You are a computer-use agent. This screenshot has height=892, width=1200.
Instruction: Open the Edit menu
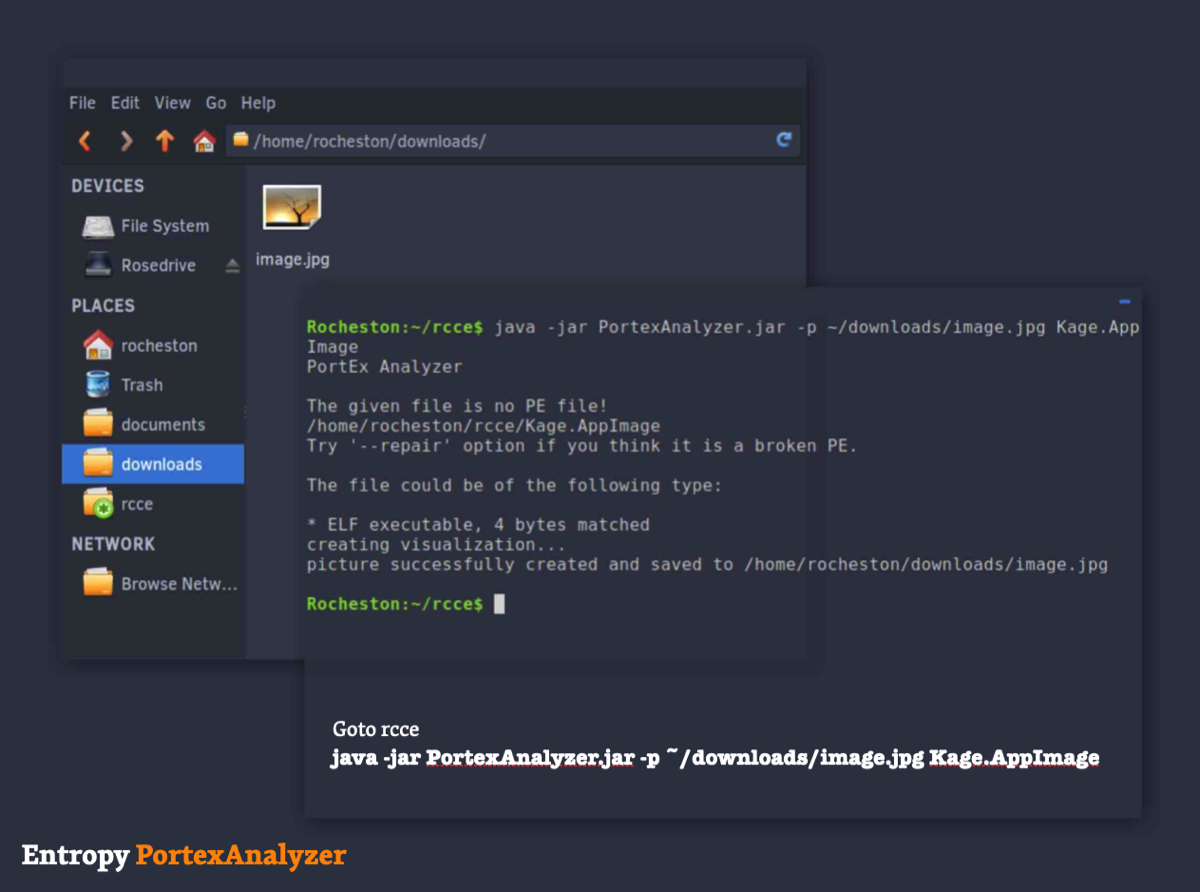click(x=125, y=103)
